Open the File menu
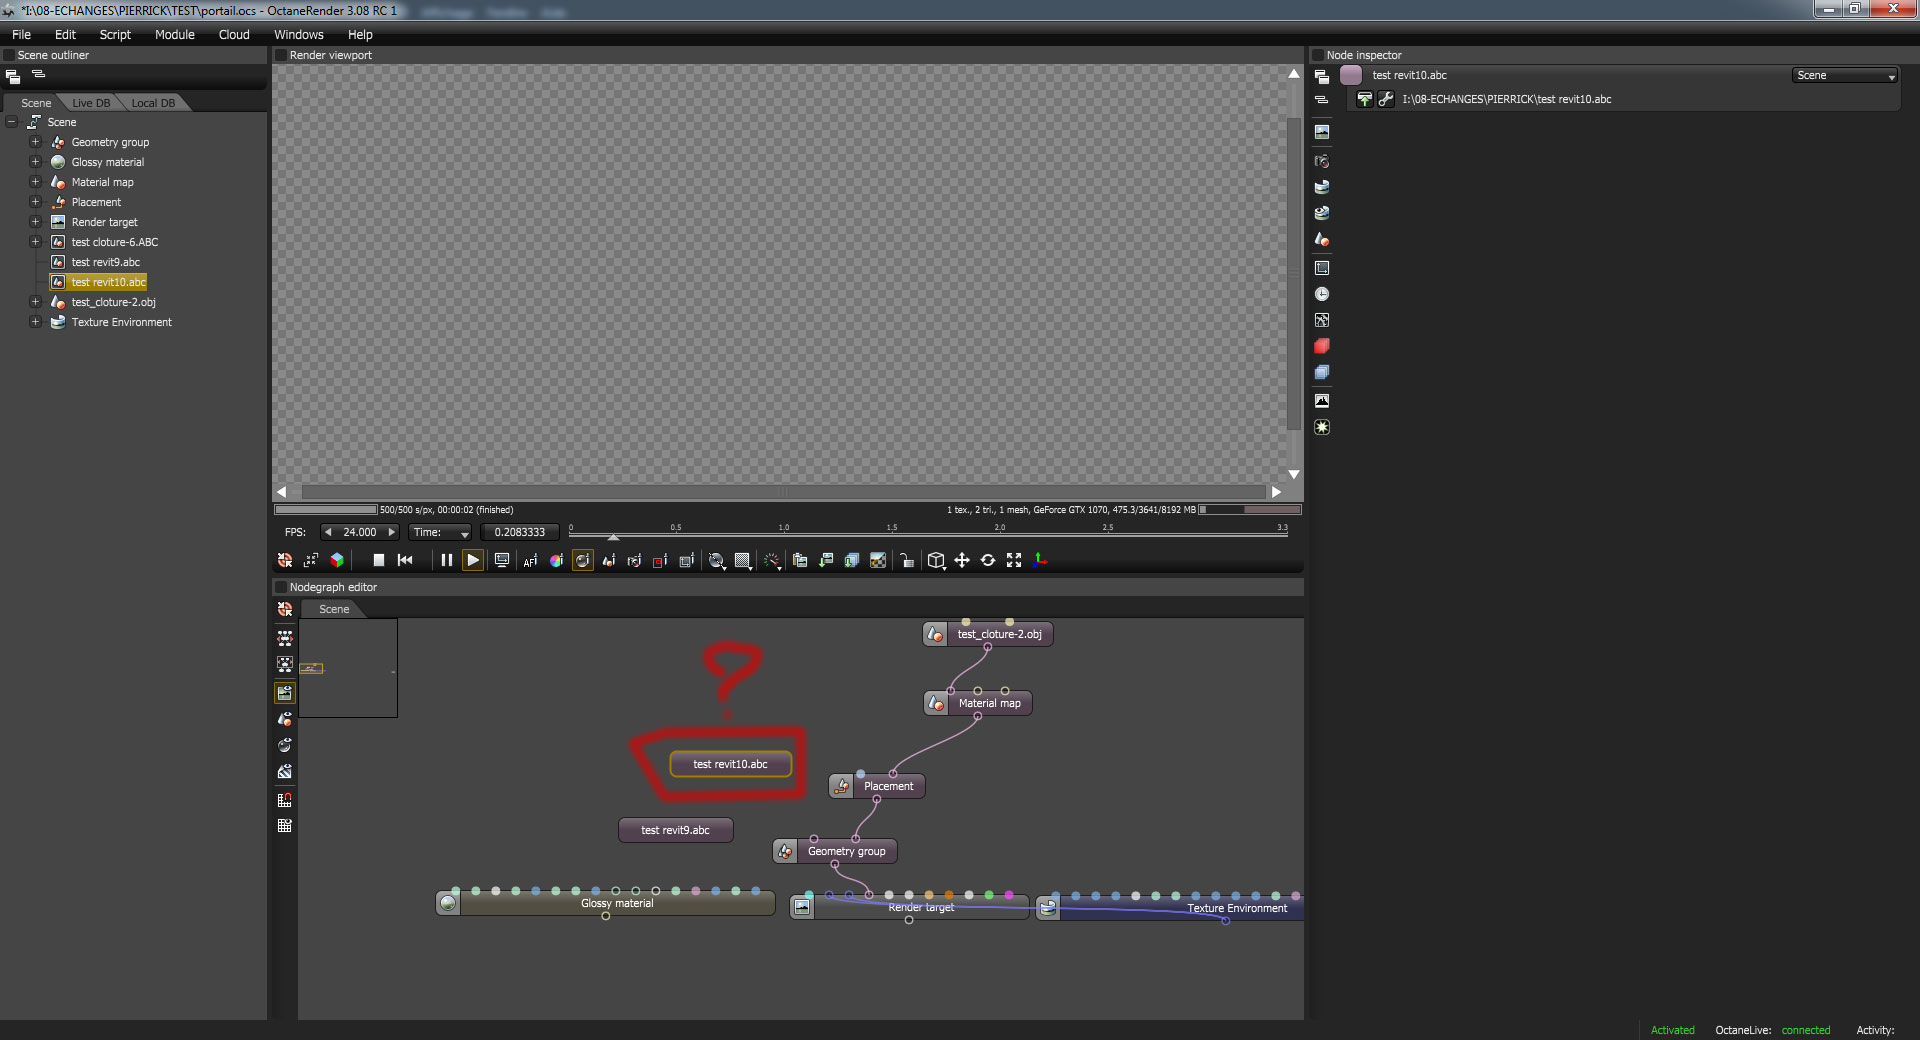The height and width of the screenshot is (1040, 1920). click(21, 34)
